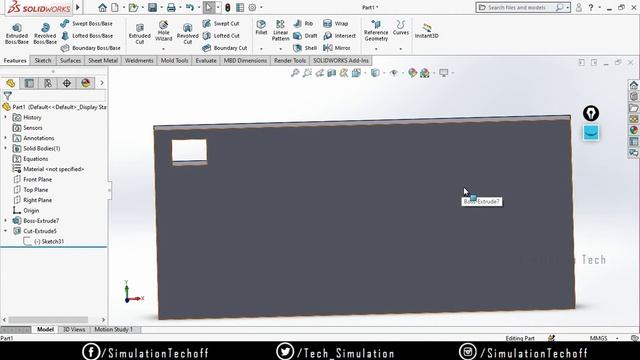
Task: Expand more manager tabs chevron
Action: pos(102,83)
